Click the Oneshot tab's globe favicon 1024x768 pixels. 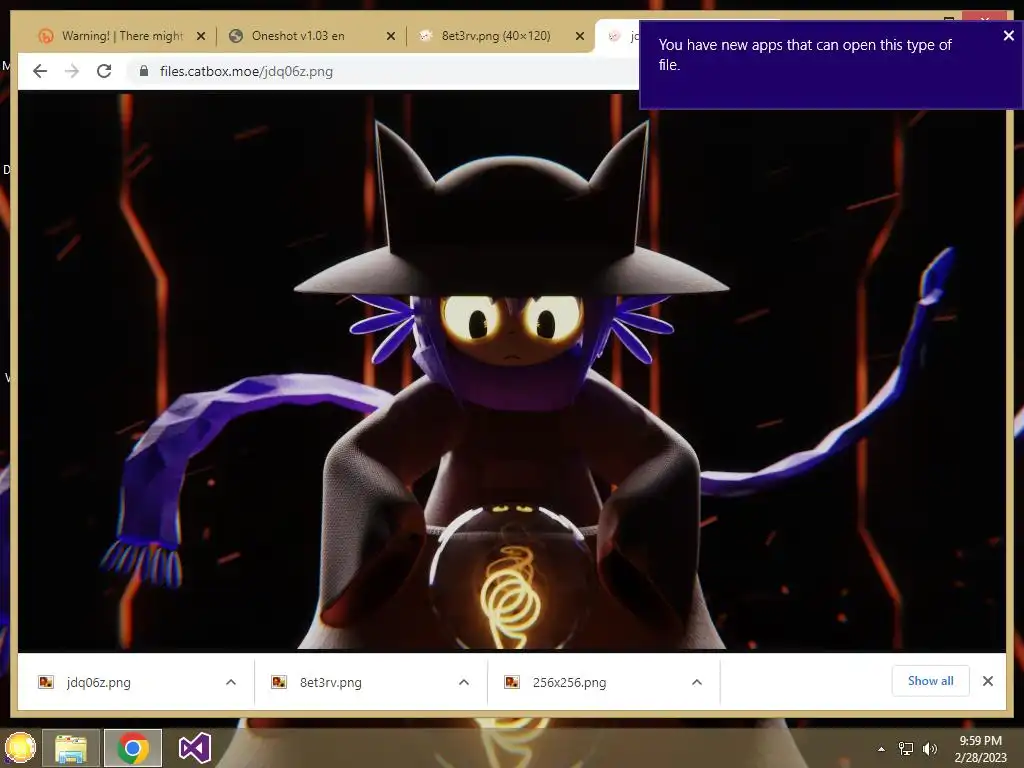[236, 36]
